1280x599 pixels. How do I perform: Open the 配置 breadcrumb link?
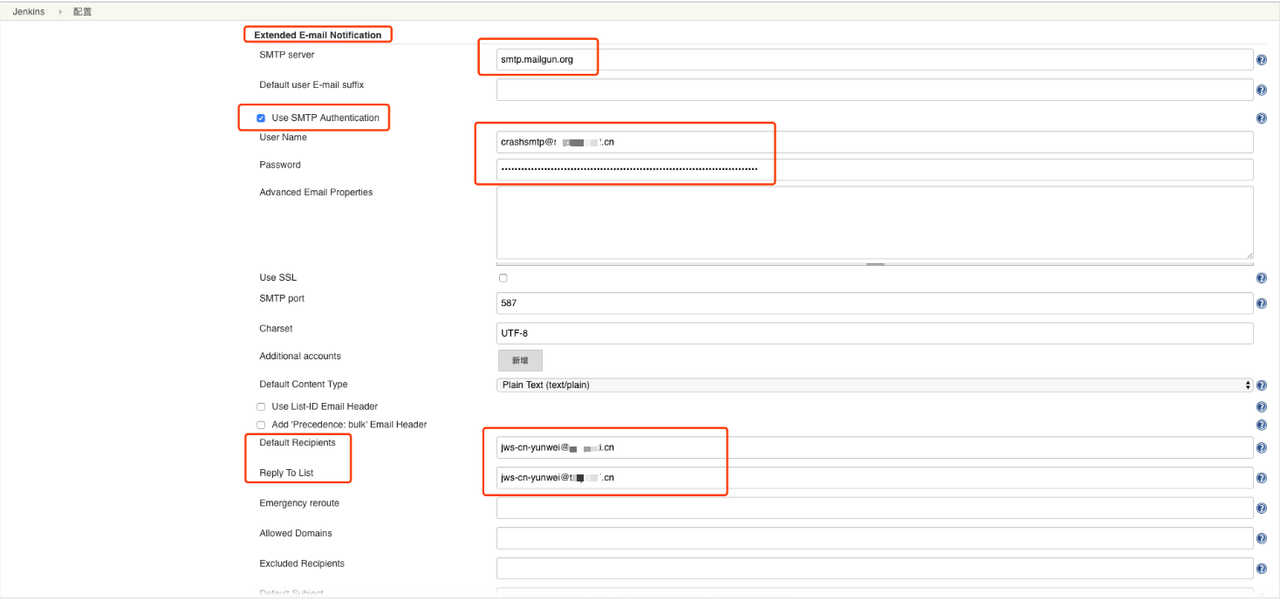[82, 12]
